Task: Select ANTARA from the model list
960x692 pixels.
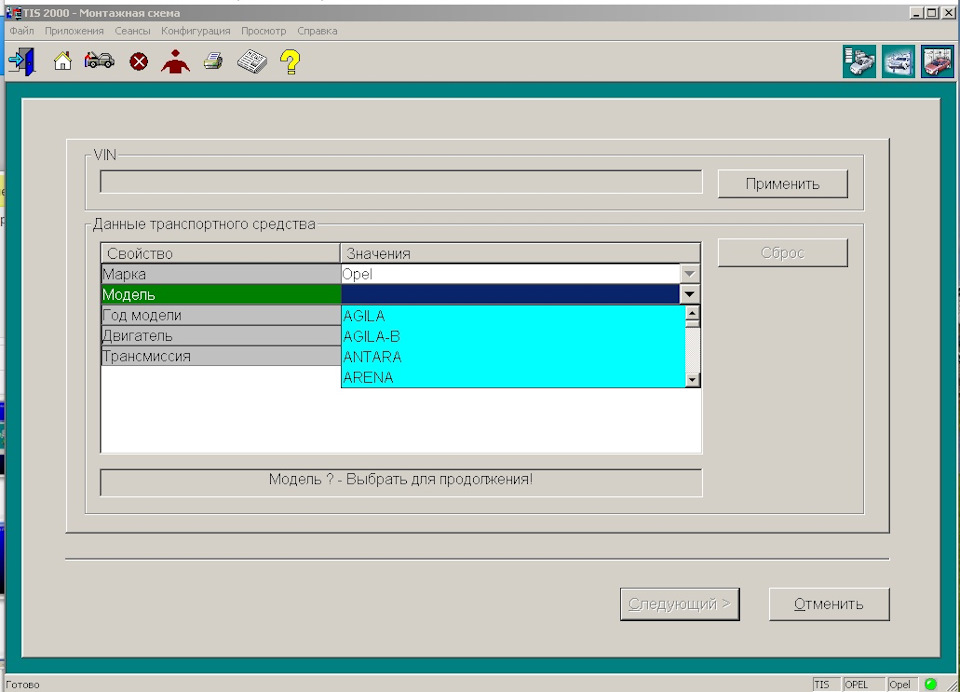Action: point(513,356)
